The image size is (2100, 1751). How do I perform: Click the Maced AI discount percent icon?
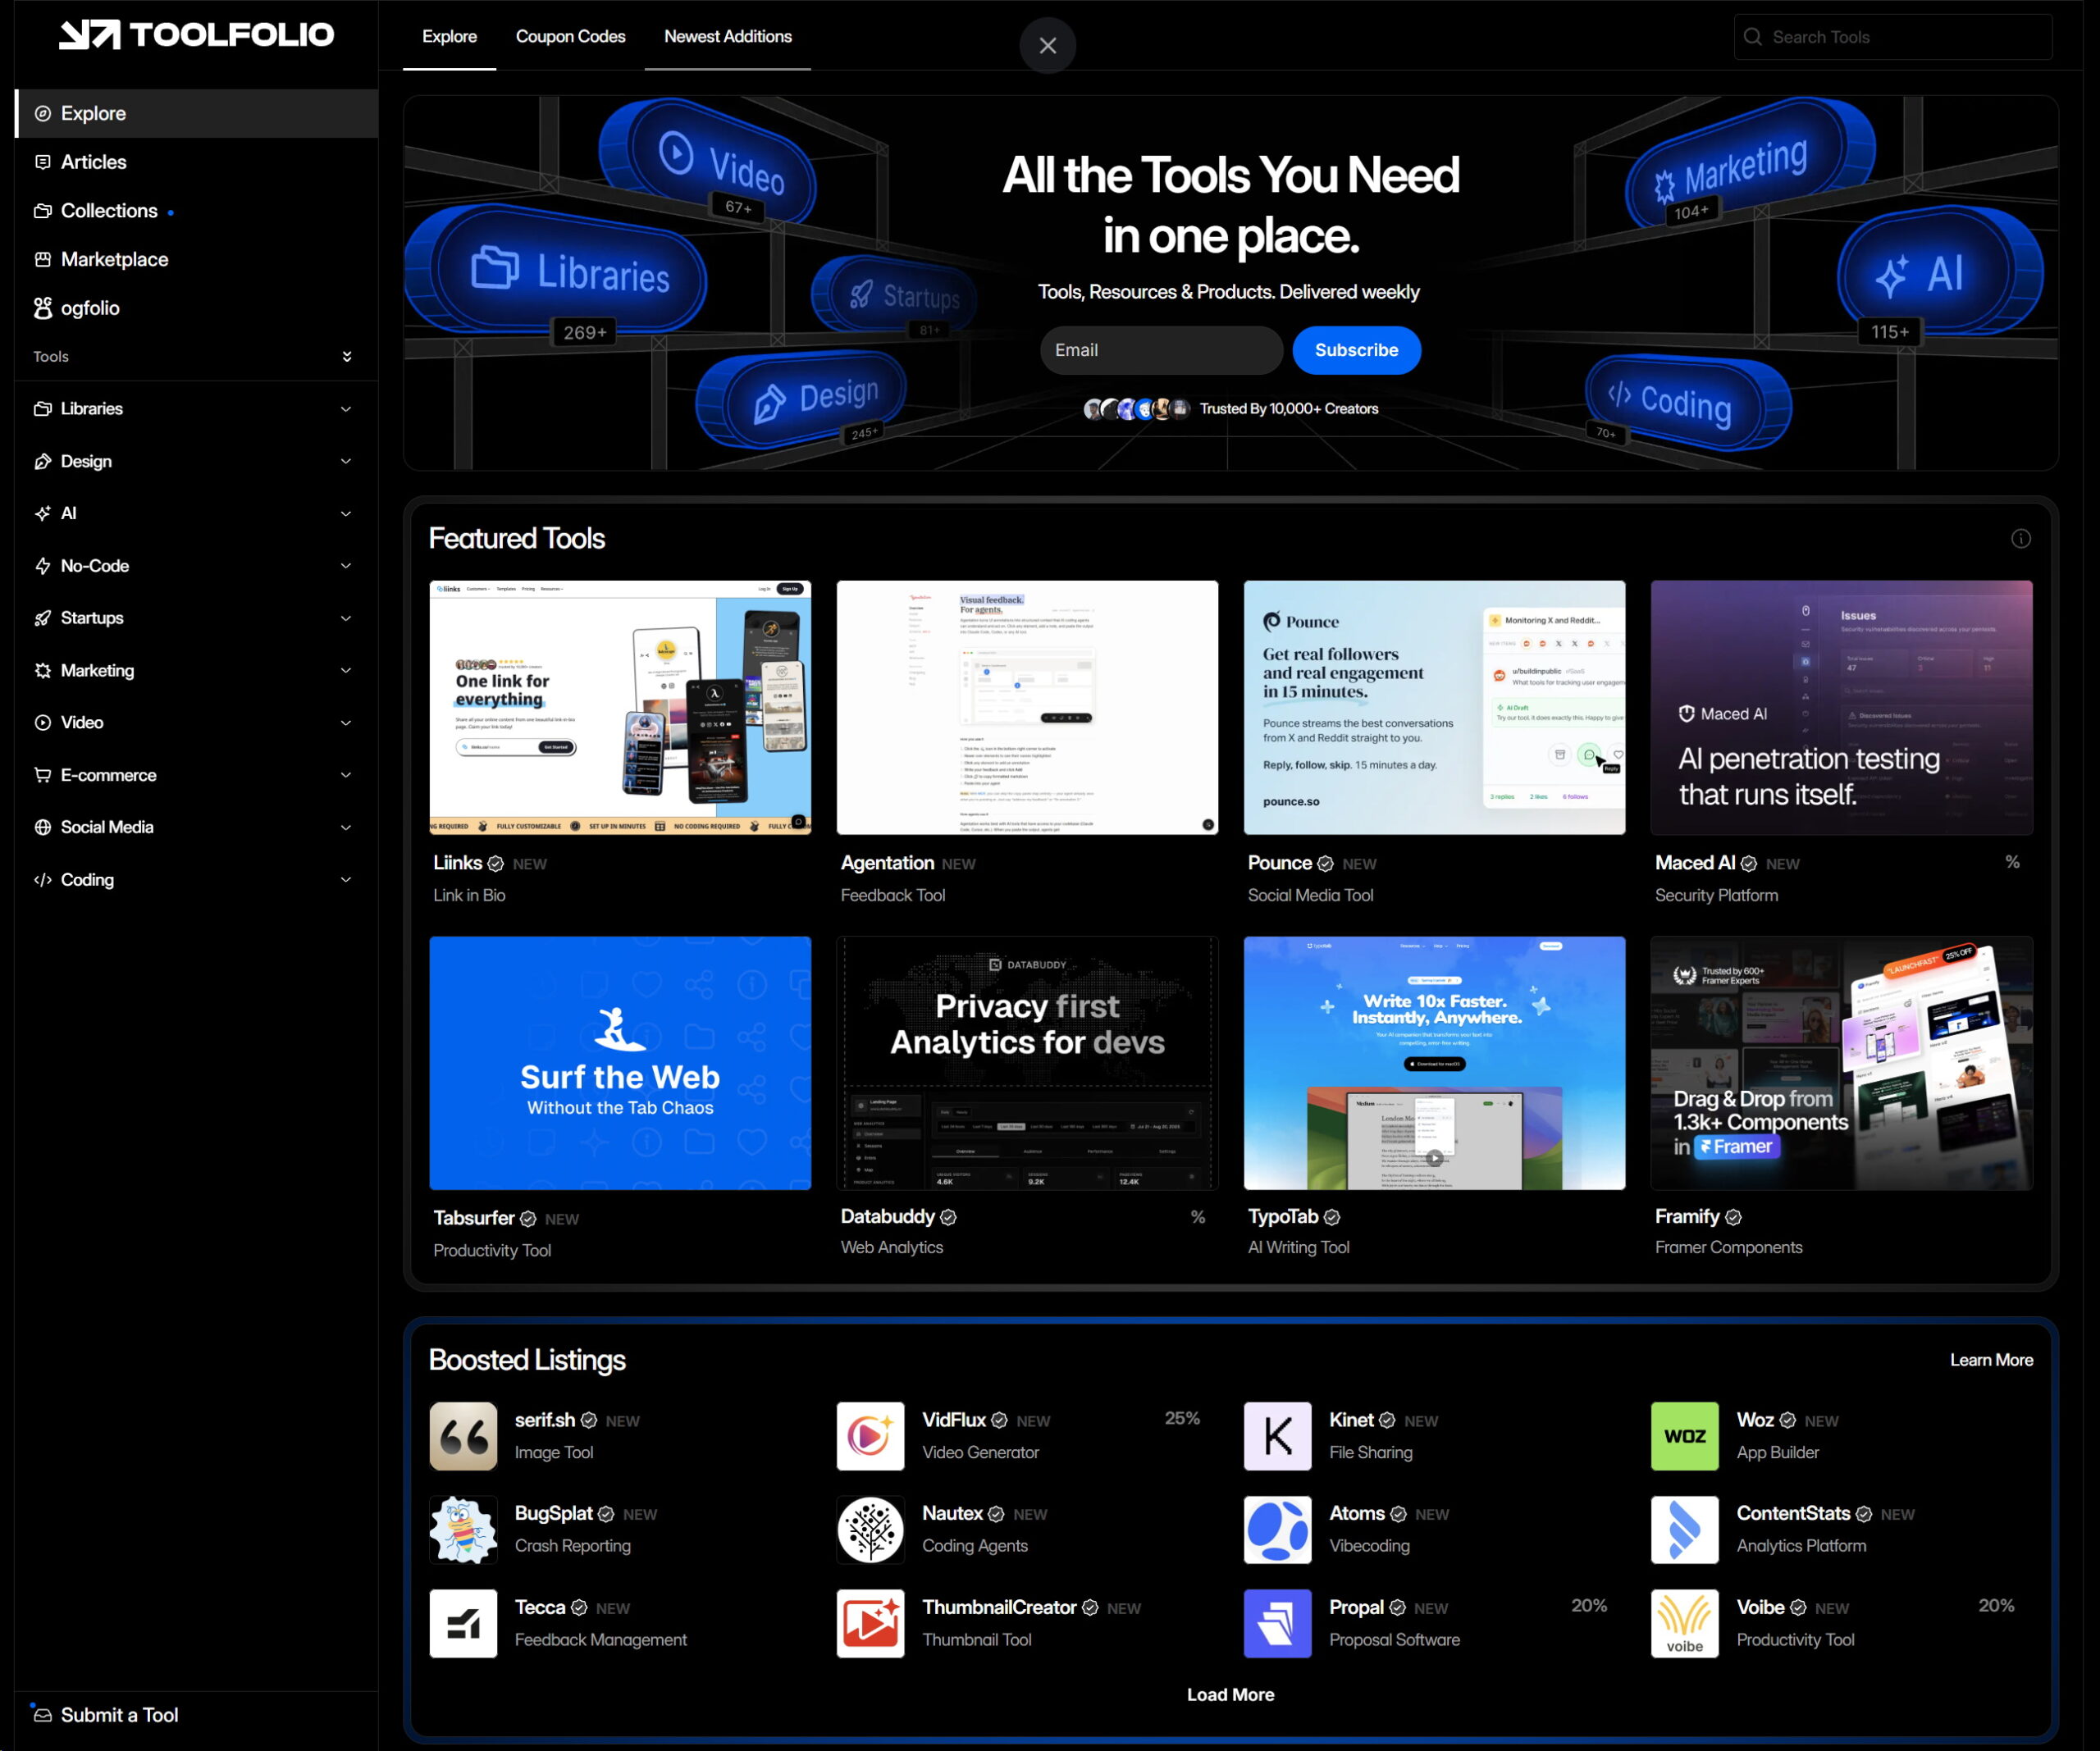pos(2012,862)
